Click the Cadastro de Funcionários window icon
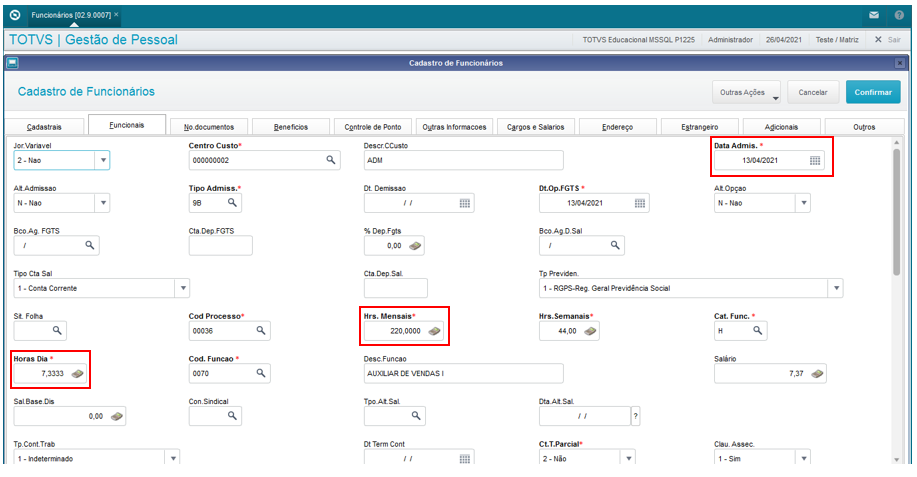The width and height of the screenshot is (917, 477). click(x=12, y=63)
